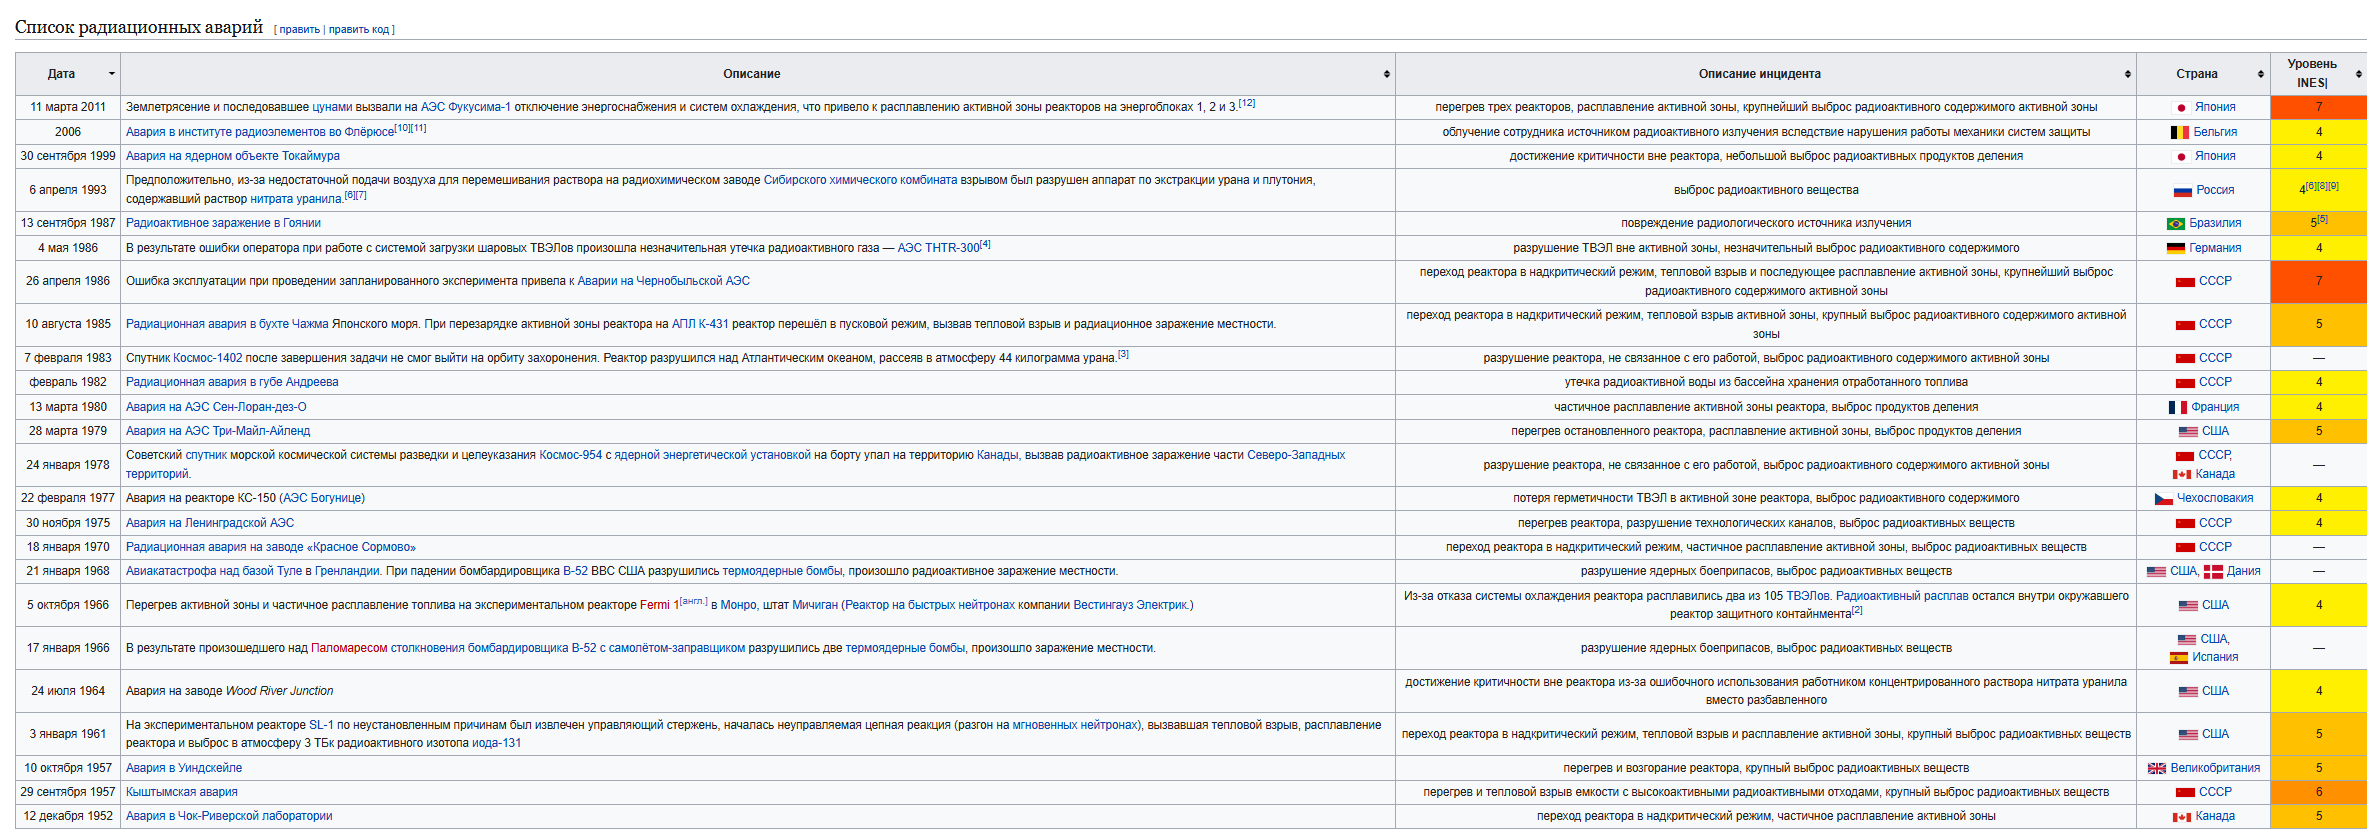Open the Бельгия country link
This screenshot has height=837, width=2367.
tap(2215, 132)
